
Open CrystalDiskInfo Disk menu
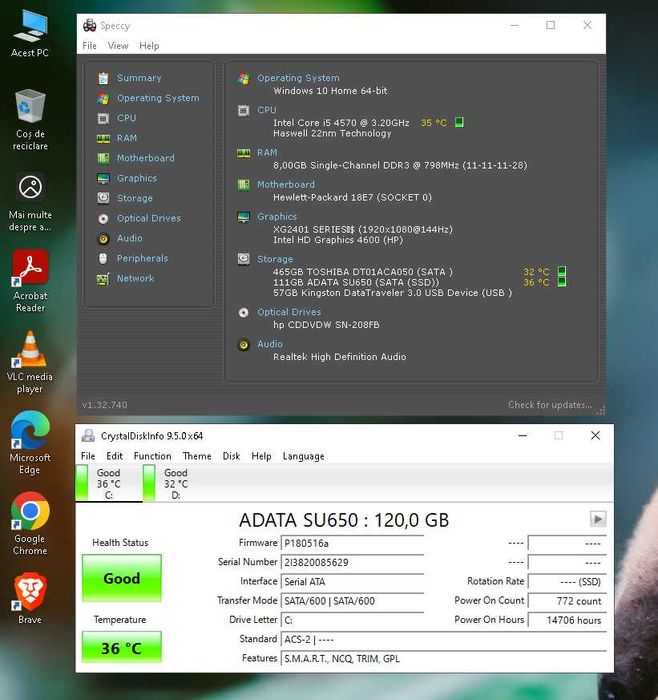click(x=231, y=456)
